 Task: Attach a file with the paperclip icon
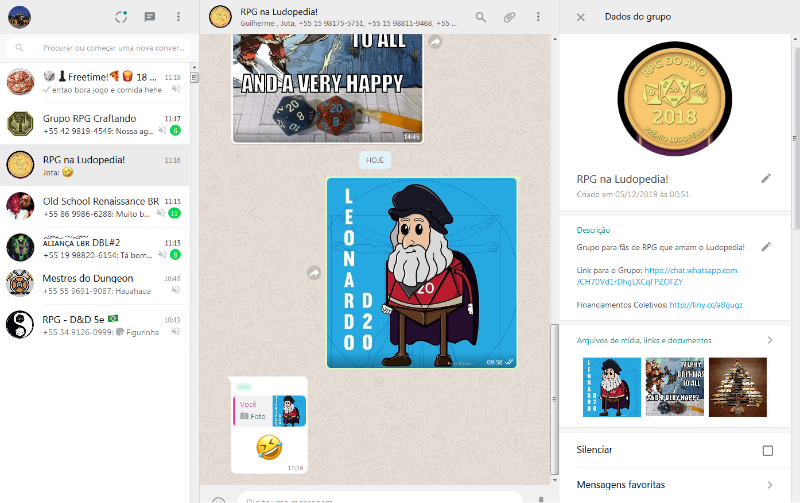pyautogui.click(x=509, y=17)
